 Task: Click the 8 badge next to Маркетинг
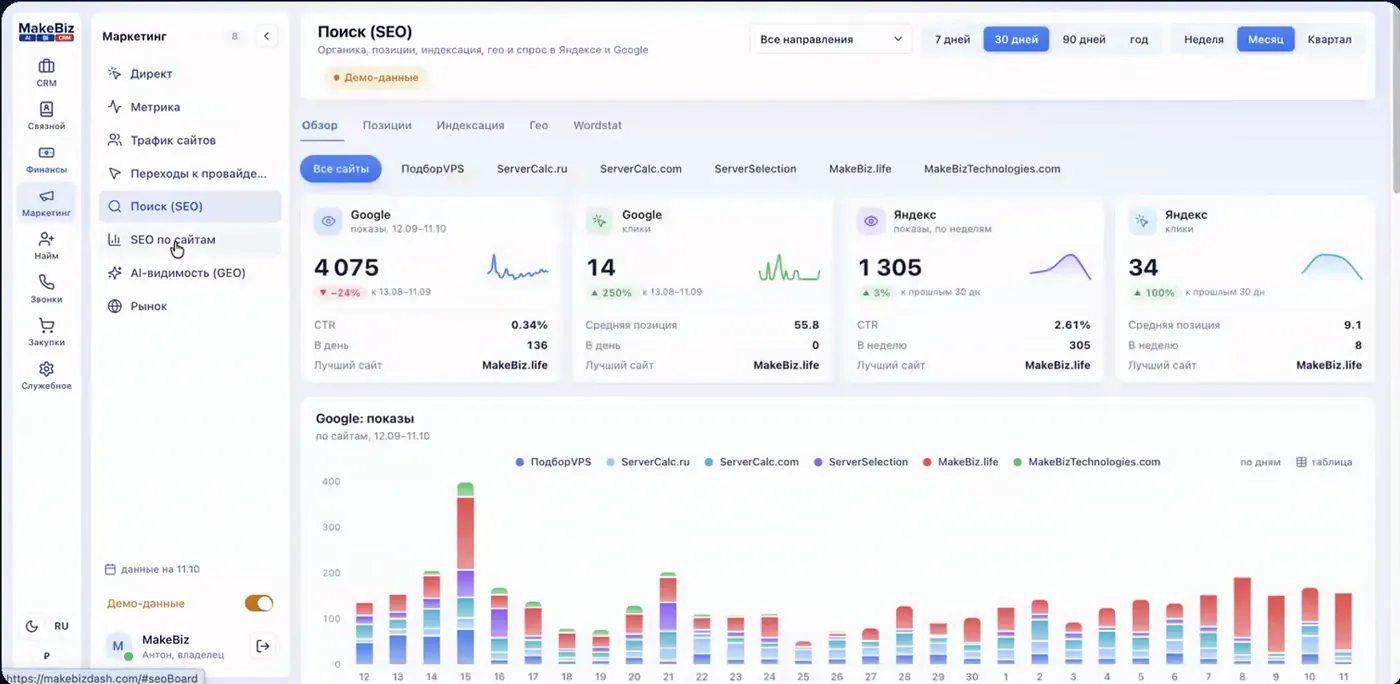[235, 36]
